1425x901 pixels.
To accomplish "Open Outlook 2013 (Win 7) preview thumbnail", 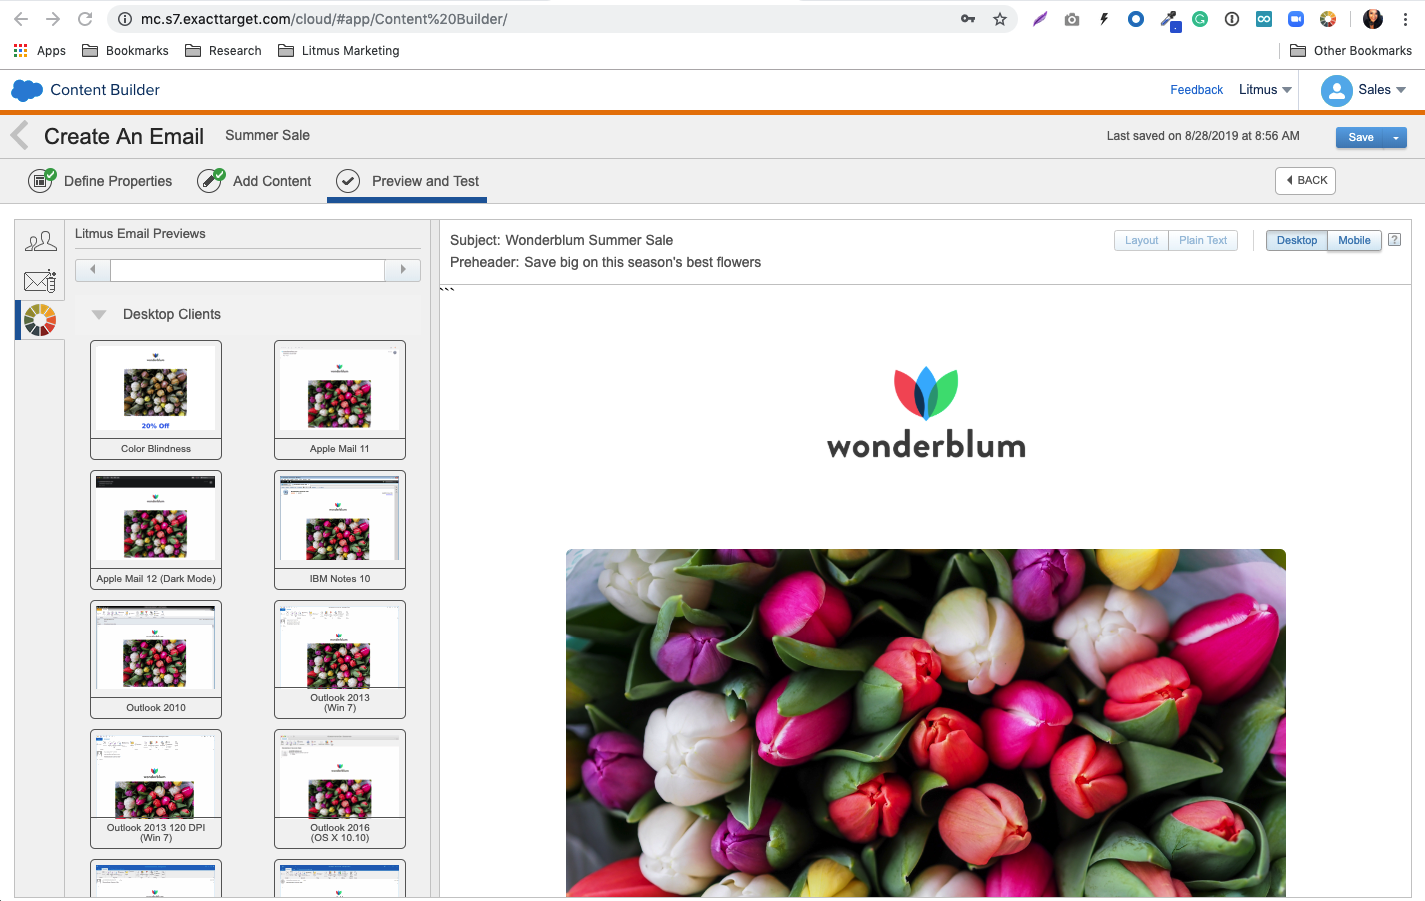I will click(x=340, y=659).
